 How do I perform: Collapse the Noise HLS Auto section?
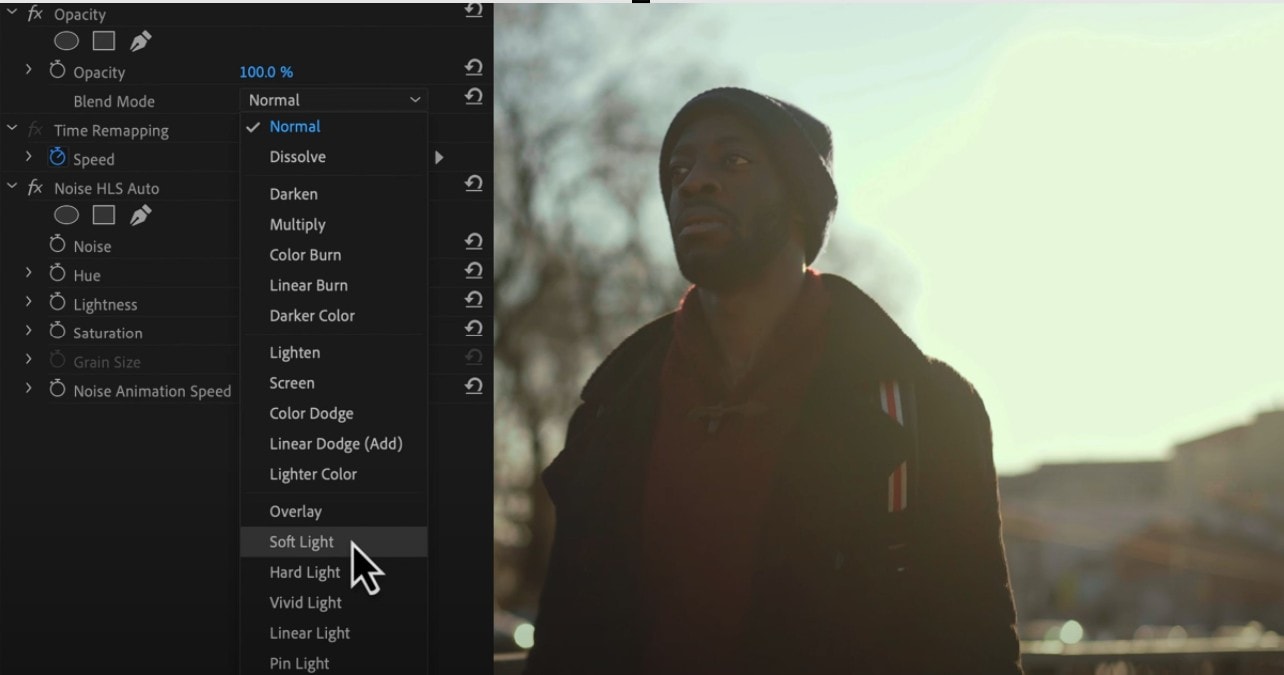(12, 187)
